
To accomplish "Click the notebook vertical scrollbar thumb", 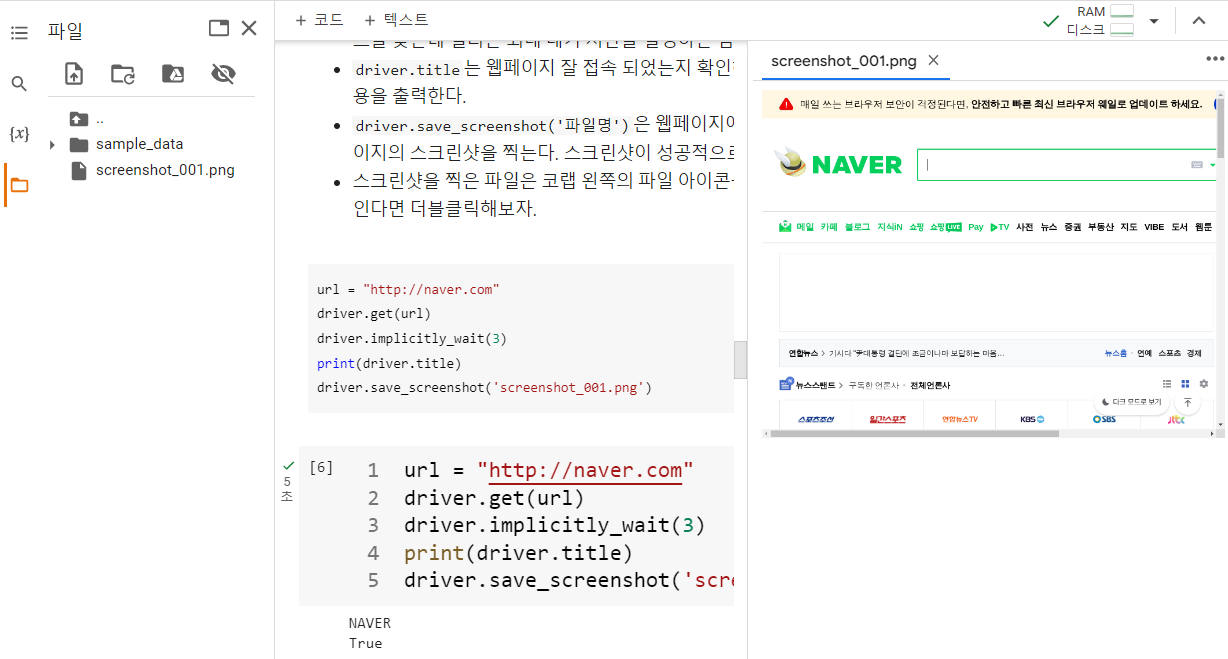I will point(740,359).
